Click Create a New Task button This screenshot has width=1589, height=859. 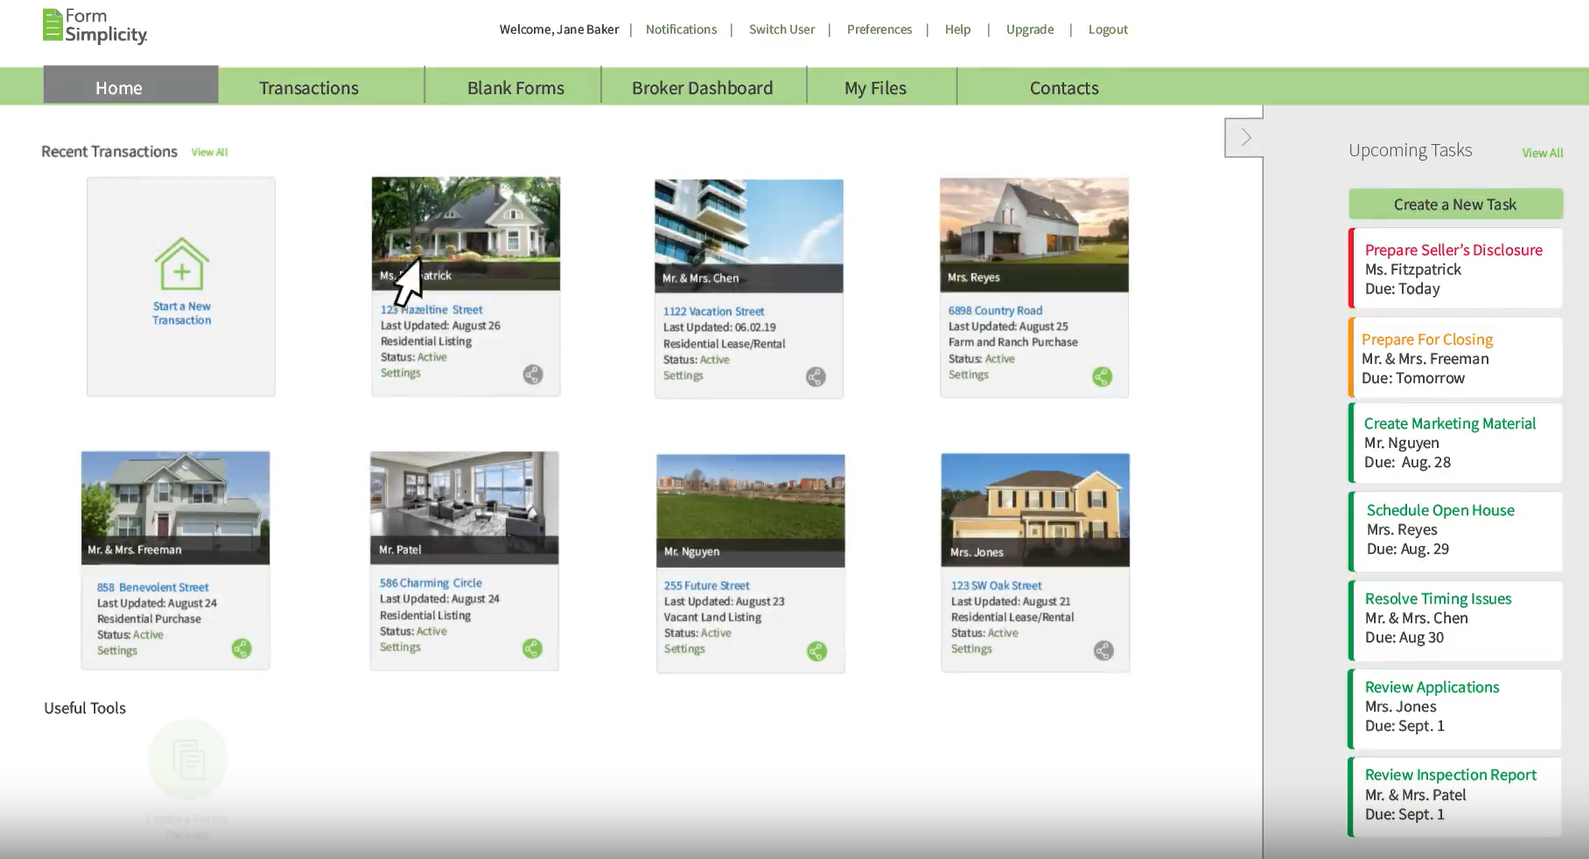(1455, 204)
